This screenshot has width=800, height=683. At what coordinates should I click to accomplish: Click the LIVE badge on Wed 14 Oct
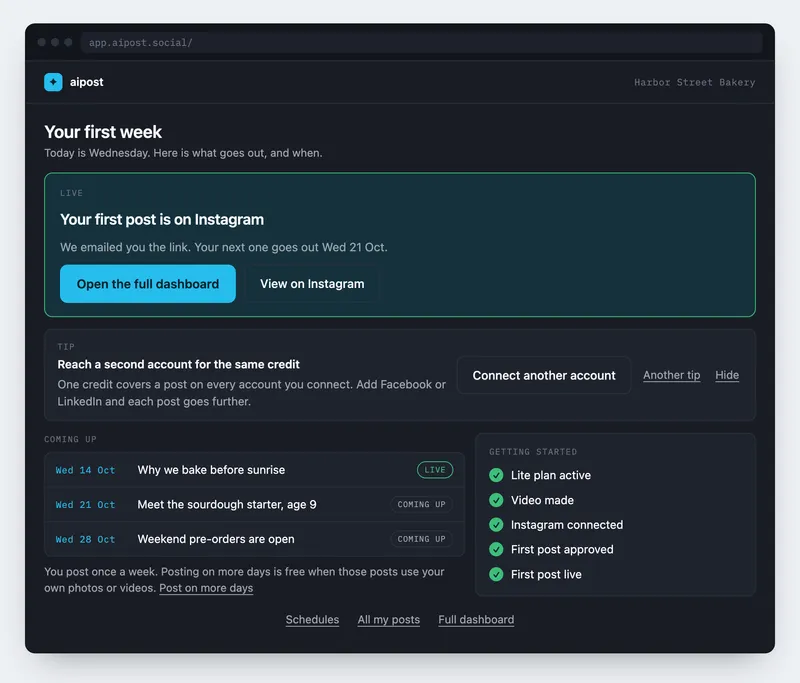coord(435,470)
